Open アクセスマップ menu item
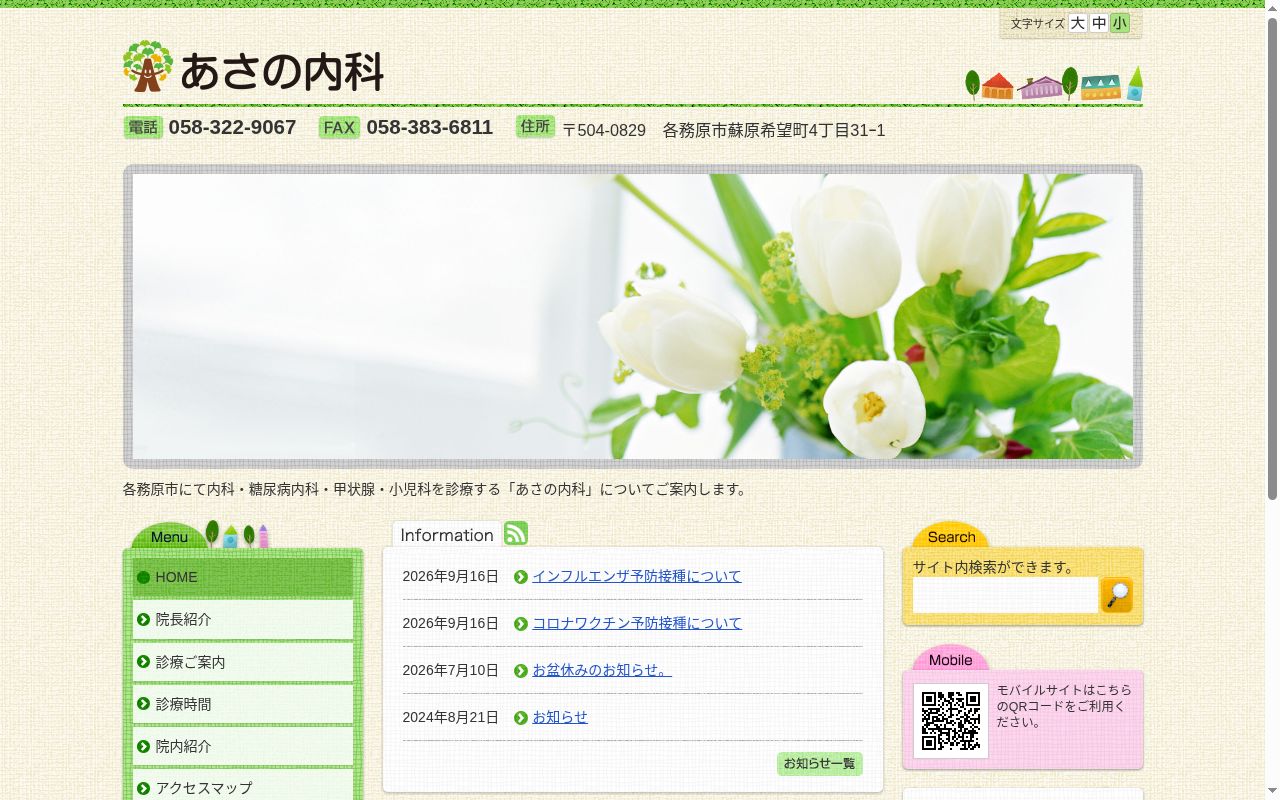 click(x=243, y=785)
